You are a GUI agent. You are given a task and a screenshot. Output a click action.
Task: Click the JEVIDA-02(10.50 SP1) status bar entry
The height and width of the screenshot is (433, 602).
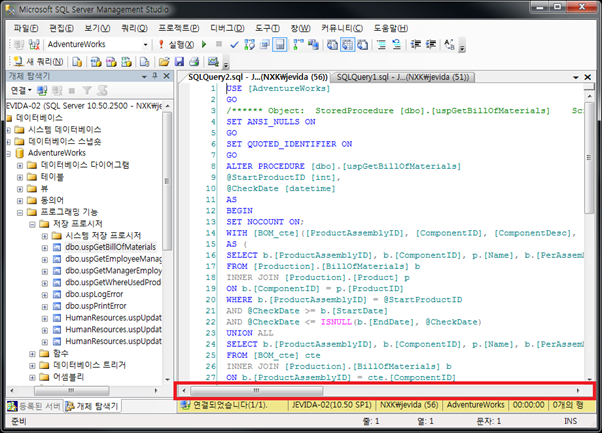point(332,405)
